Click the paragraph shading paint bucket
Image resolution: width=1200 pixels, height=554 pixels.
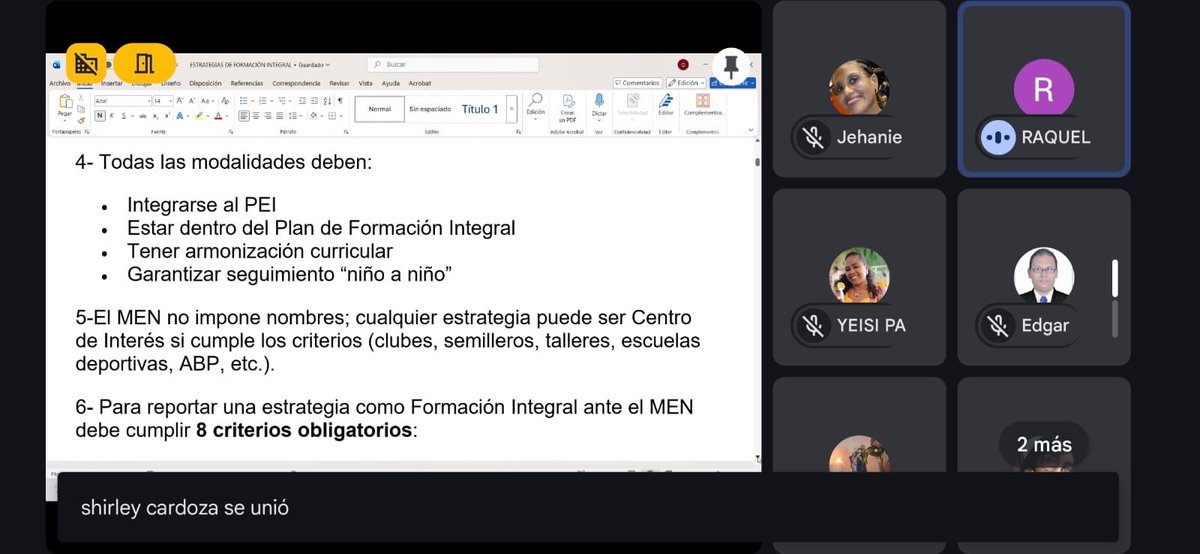coord(313,116)
